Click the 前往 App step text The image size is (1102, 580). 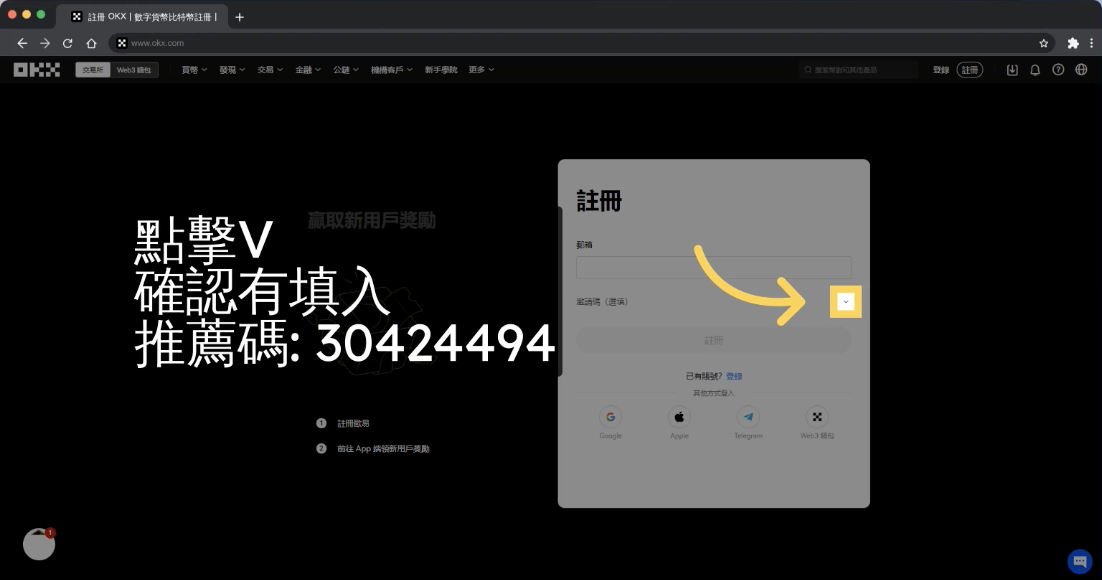[x=383, y=449]
